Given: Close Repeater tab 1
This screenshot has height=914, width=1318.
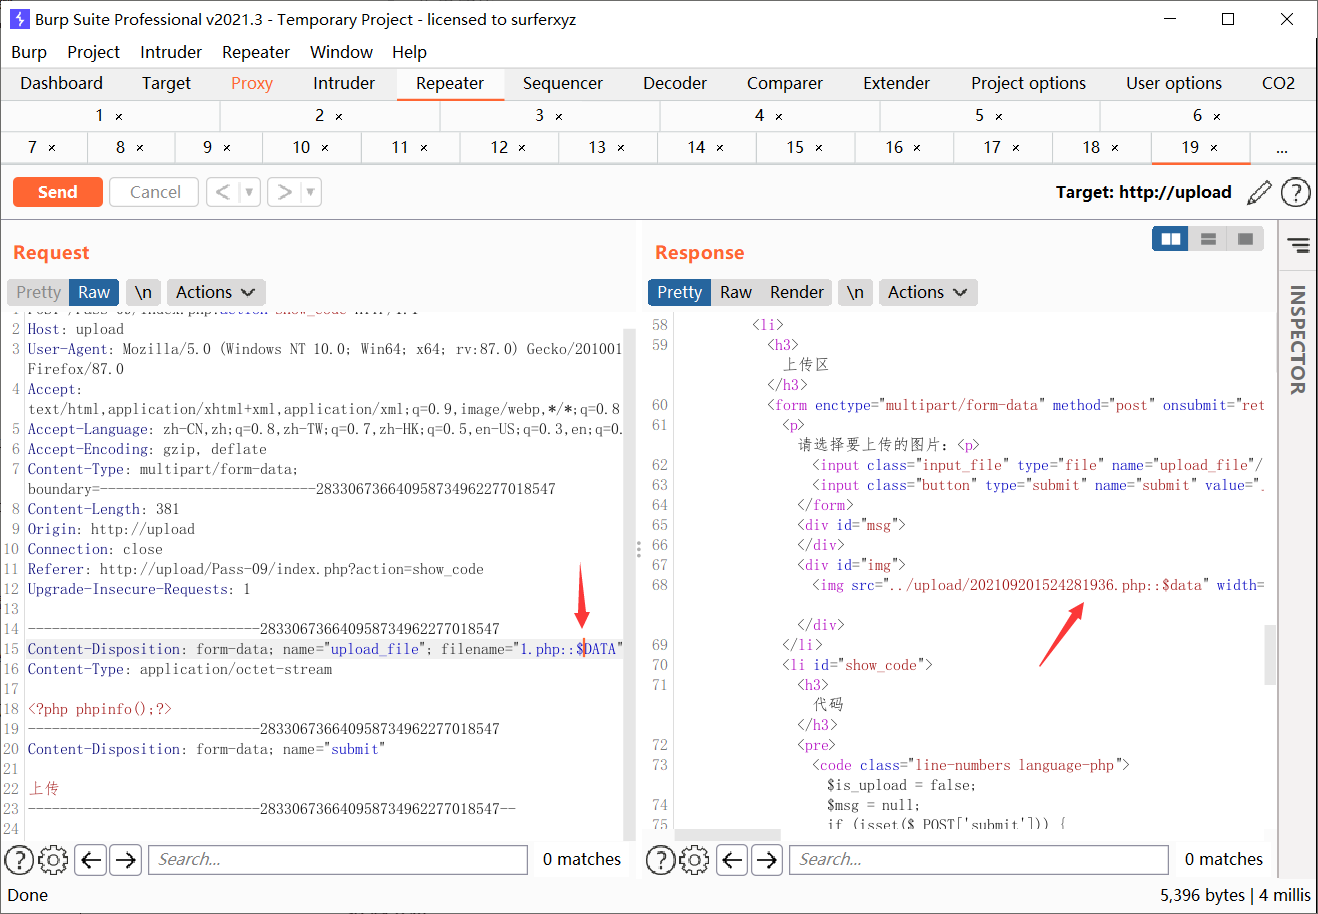Looking at the screenshot, I should pos(119,117).
